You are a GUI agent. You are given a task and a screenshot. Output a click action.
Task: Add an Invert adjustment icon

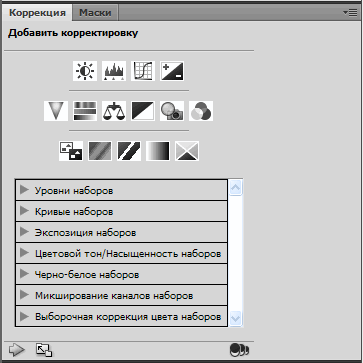click(71, 151)
